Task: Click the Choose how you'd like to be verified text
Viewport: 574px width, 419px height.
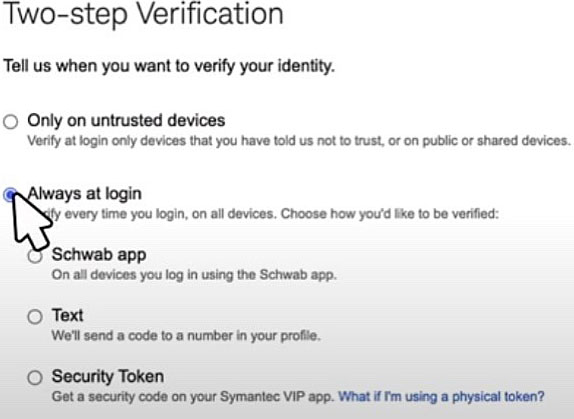Action: pos(390,214)
